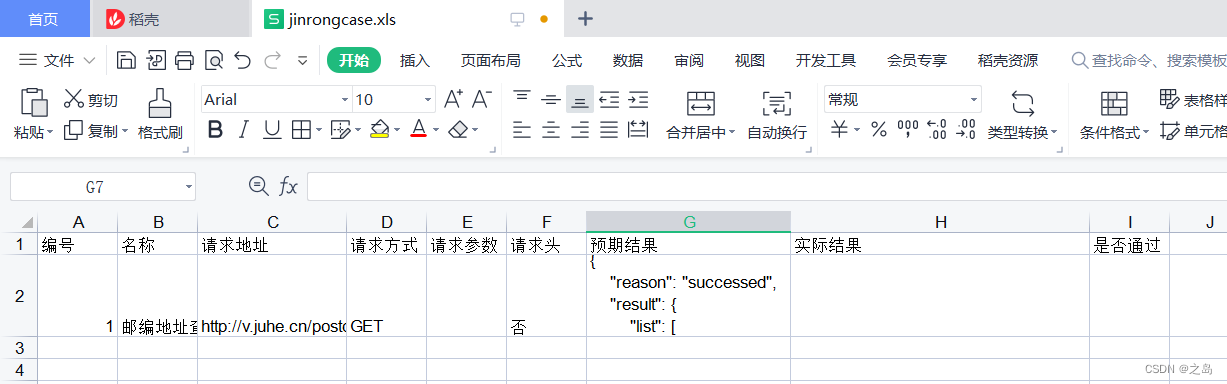Toggle bold formatting
Image resolution: width=1227 pixels, height=384 pixels.
click(x=215, y=130)
